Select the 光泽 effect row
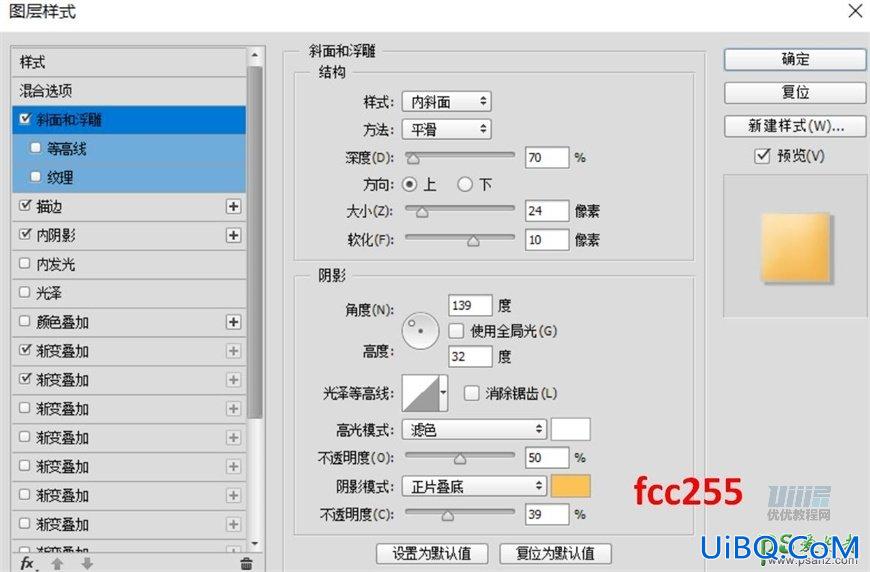870x572 pixels. [129, 293]
